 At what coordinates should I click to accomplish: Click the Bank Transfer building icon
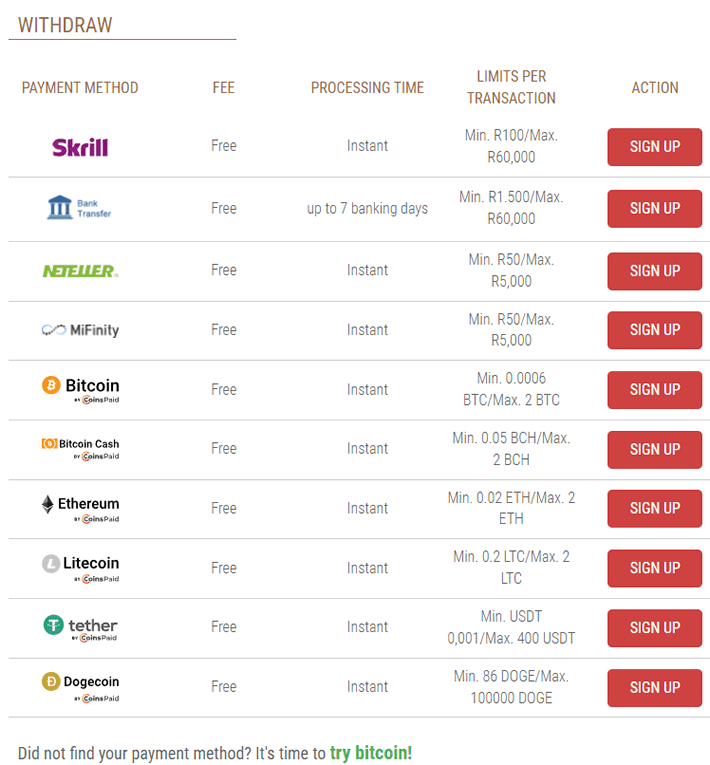click(x=60, y=207)
